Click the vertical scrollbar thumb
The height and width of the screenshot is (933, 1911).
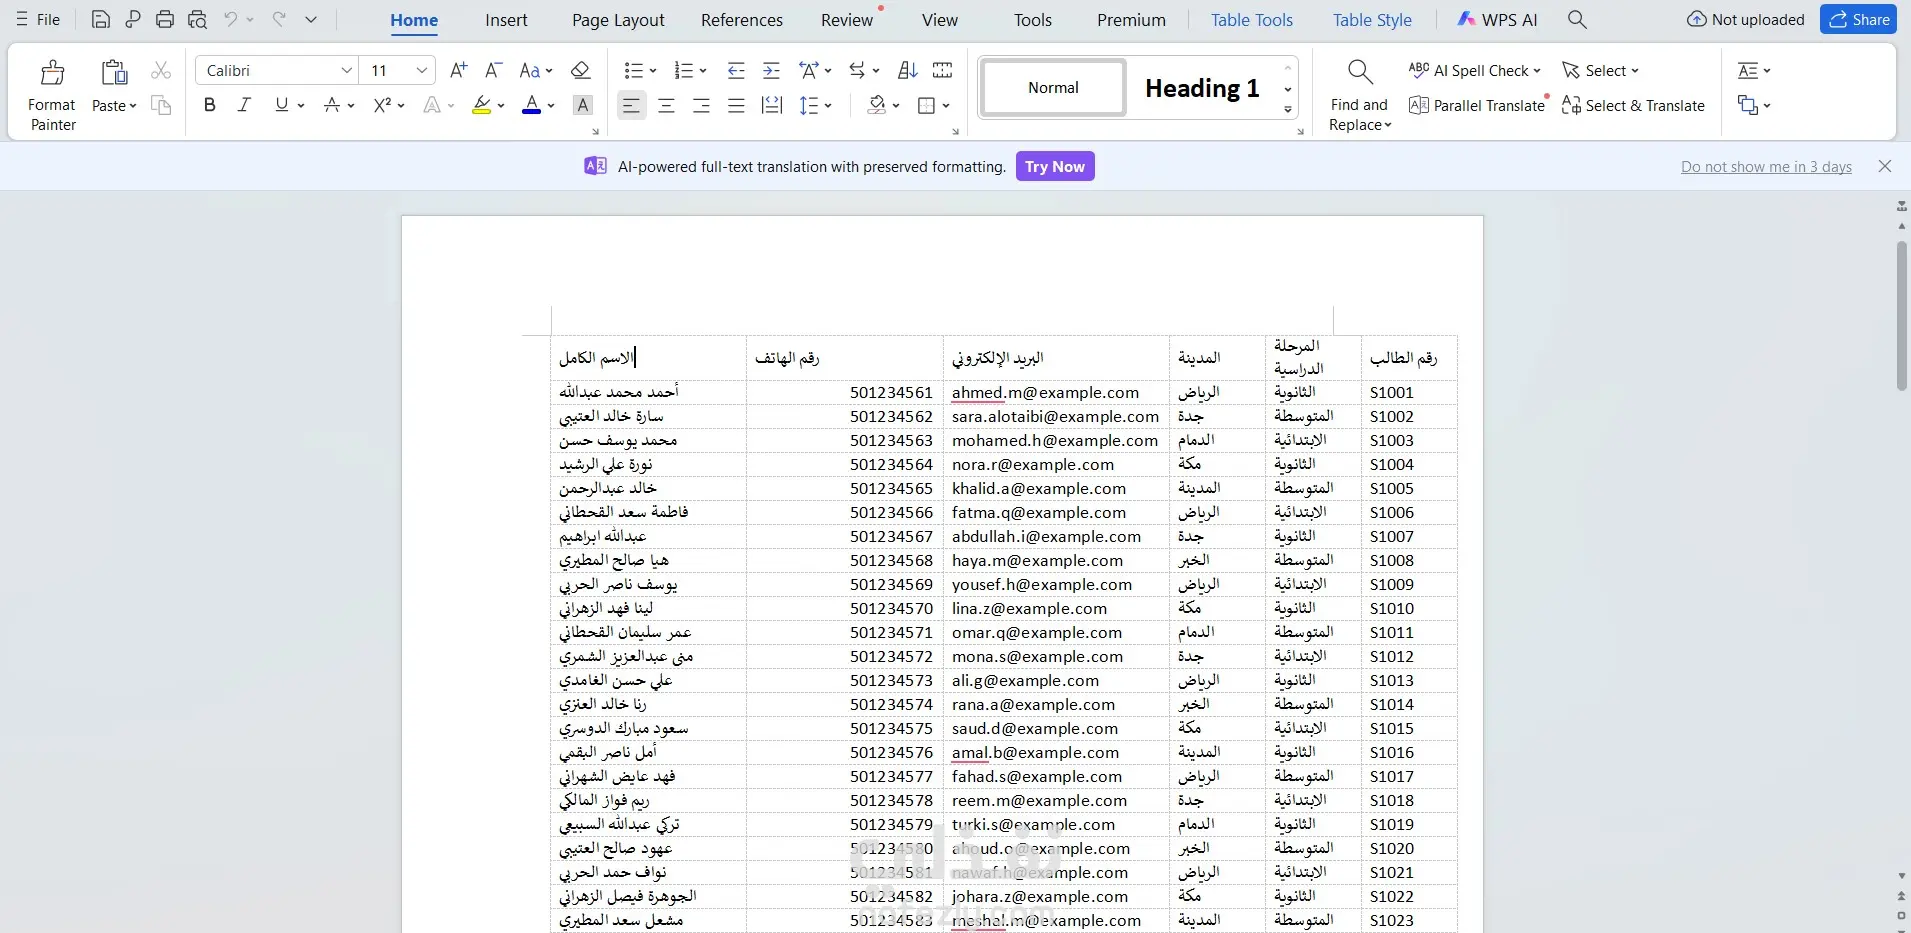(1901, 315)
